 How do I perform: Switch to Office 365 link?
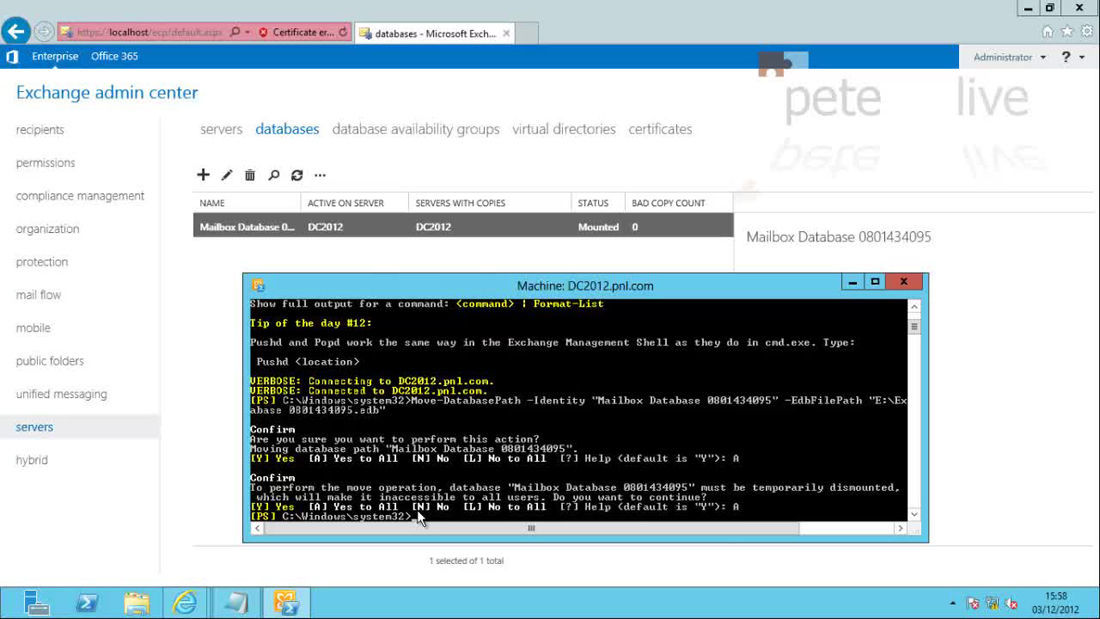click(114, 56)
